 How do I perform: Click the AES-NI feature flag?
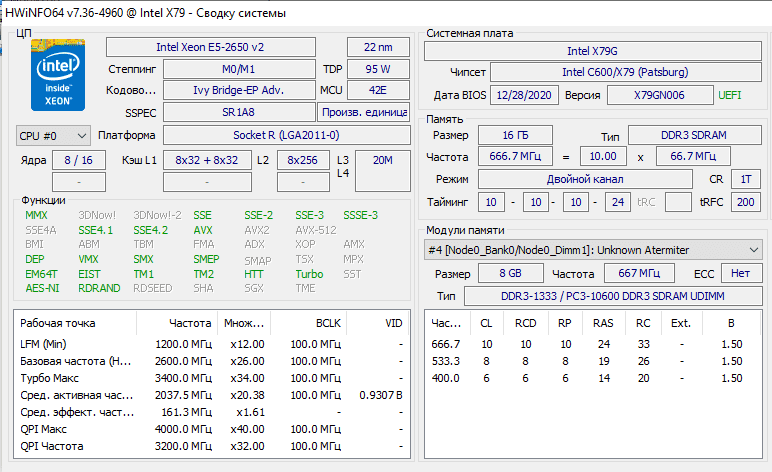click(41, 288)
